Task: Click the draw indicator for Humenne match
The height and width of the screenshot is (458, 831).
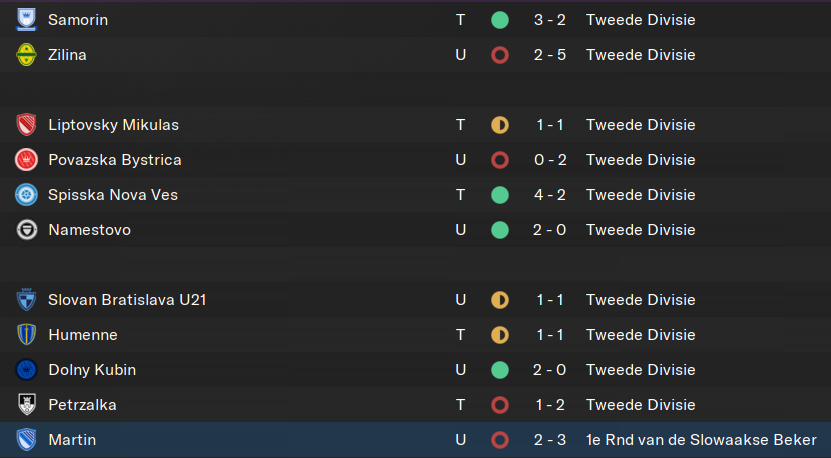Action: (500, 335)
